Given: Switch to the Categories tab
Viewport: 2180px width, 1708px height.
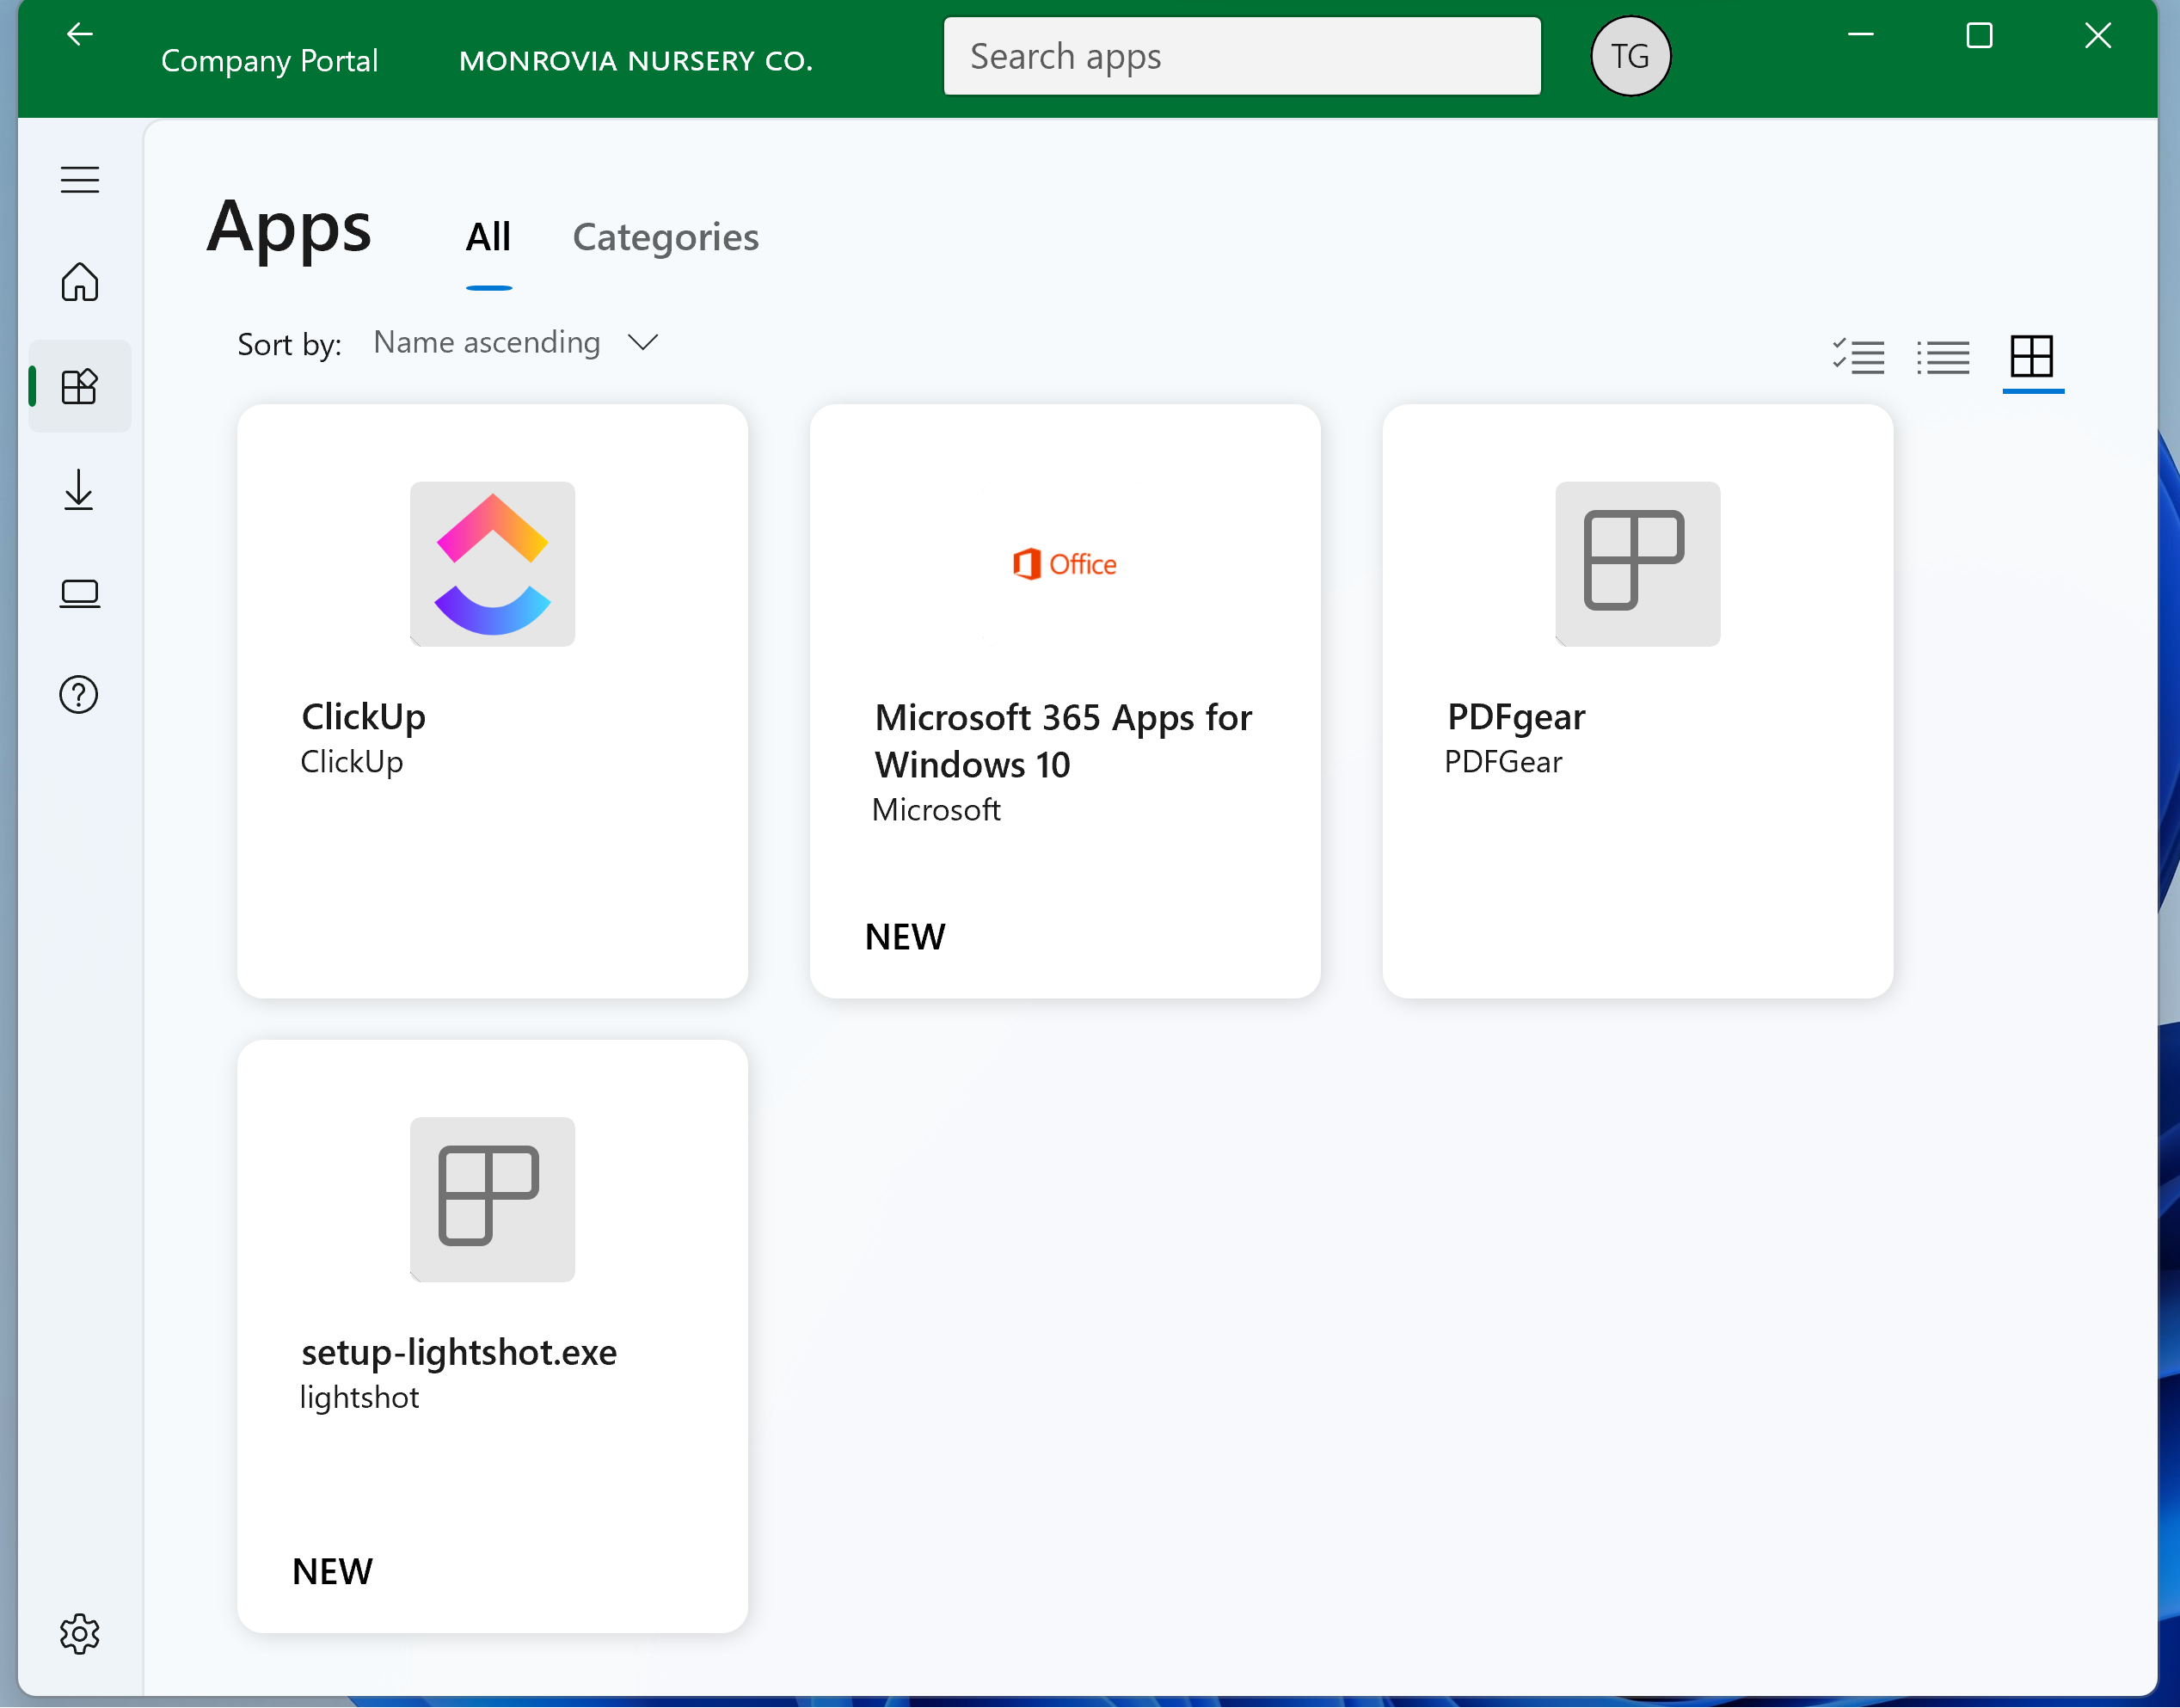Looking at the screenshot, I should point(665,237).
